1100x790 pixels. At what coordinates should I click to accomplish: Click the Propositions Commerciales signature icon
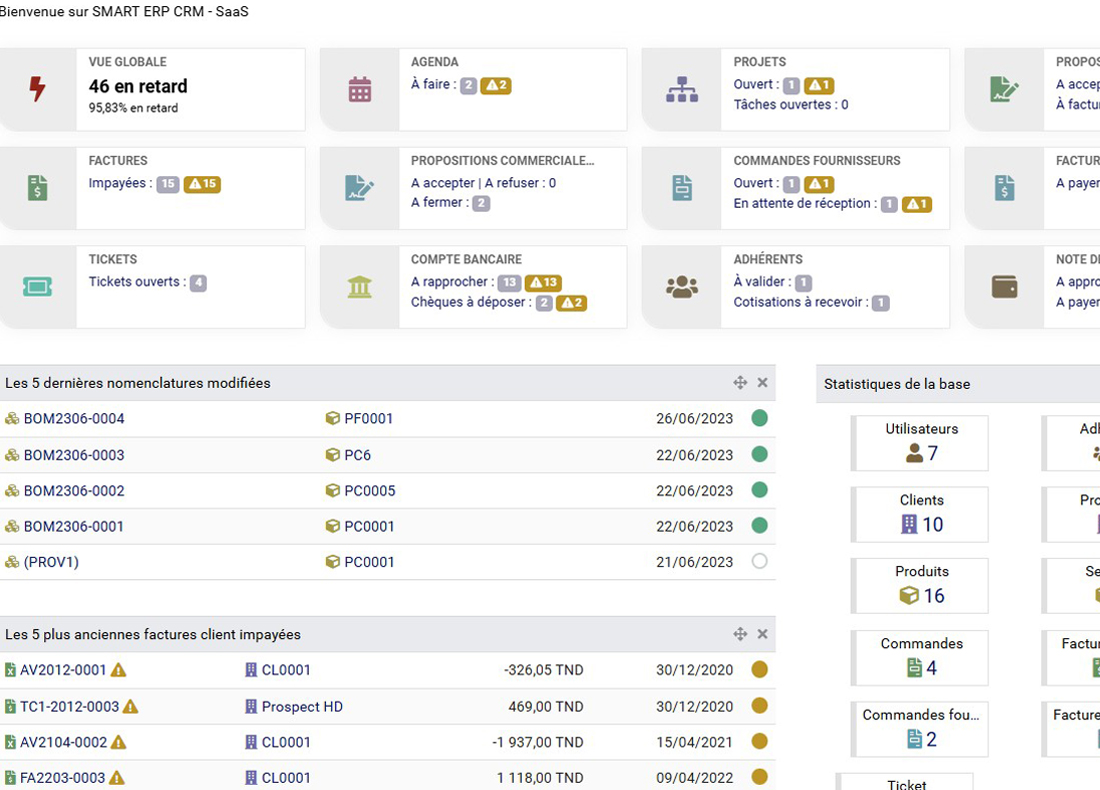(360, 188)
